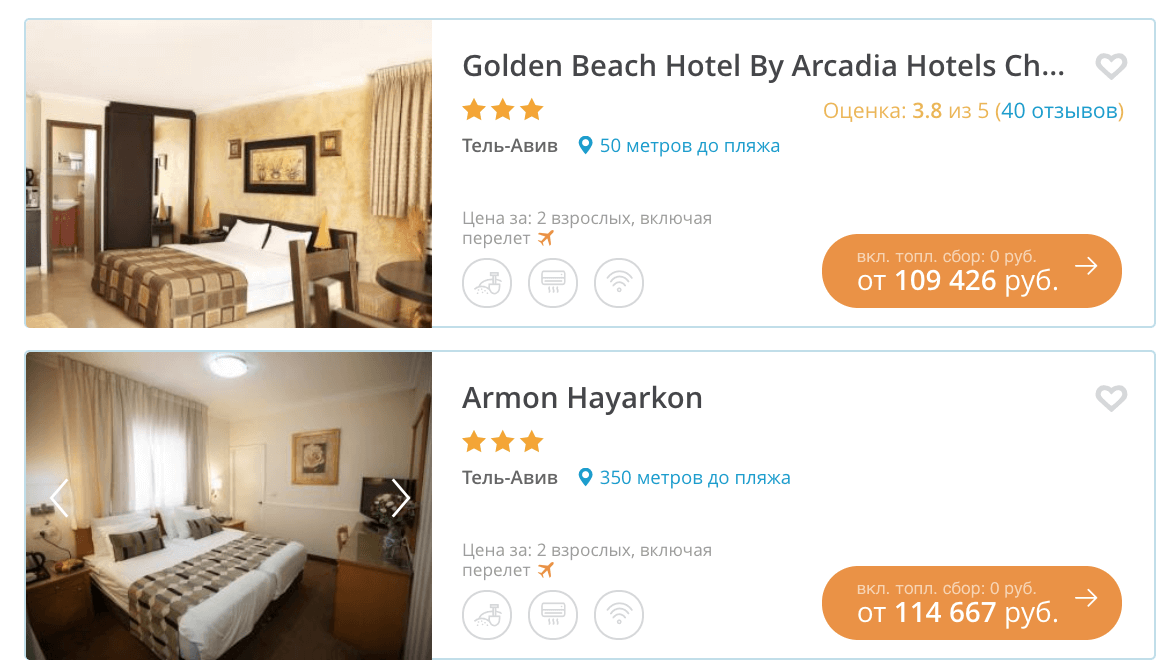Click the beach amenity icon for Golden Beach Hotel
This screenshot has height=672, width=1174.
pos(487,283)
